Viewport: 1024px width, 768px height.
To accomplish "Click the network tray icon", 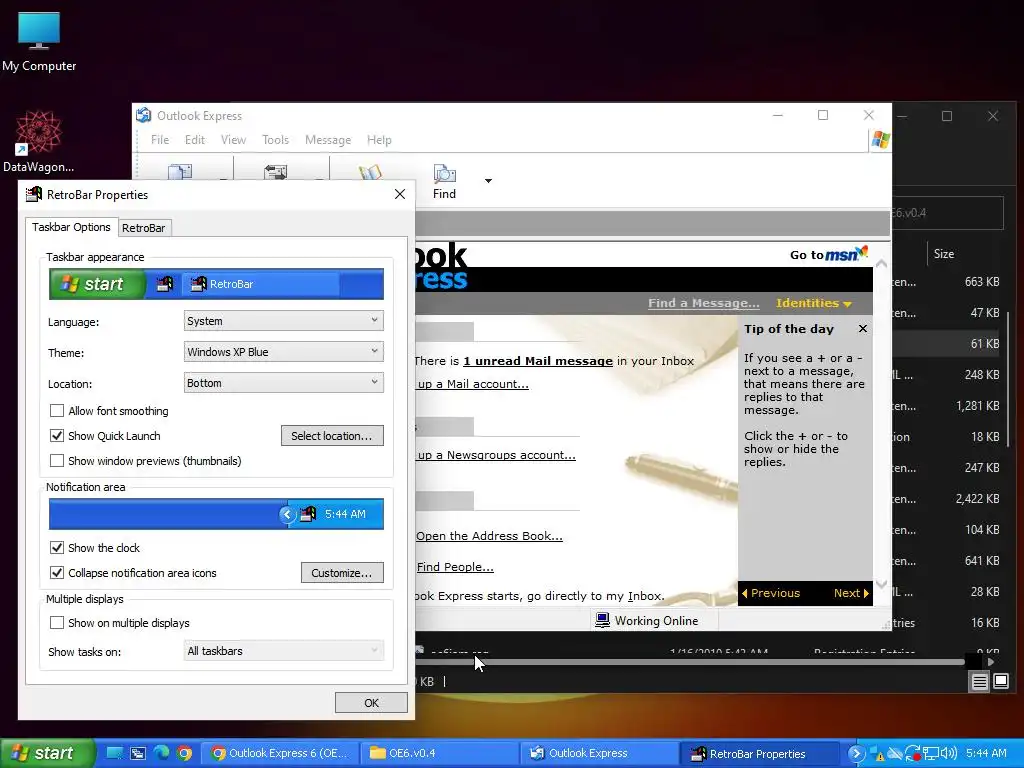I will (931, 754).
